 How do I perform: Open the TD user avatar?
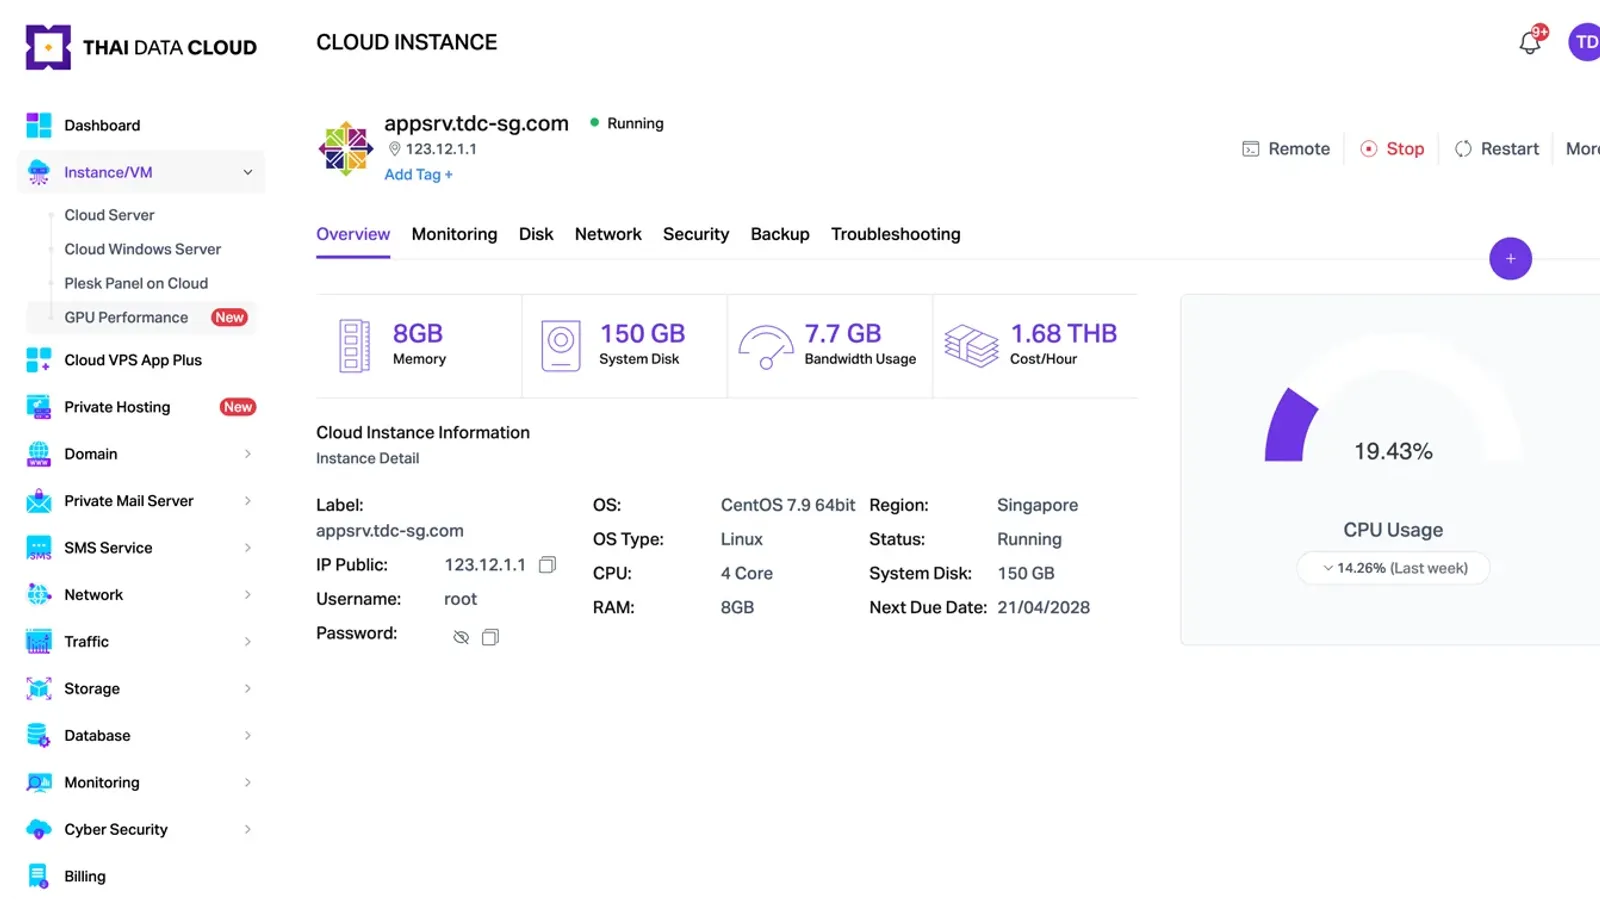click(x=1585, y=42)
